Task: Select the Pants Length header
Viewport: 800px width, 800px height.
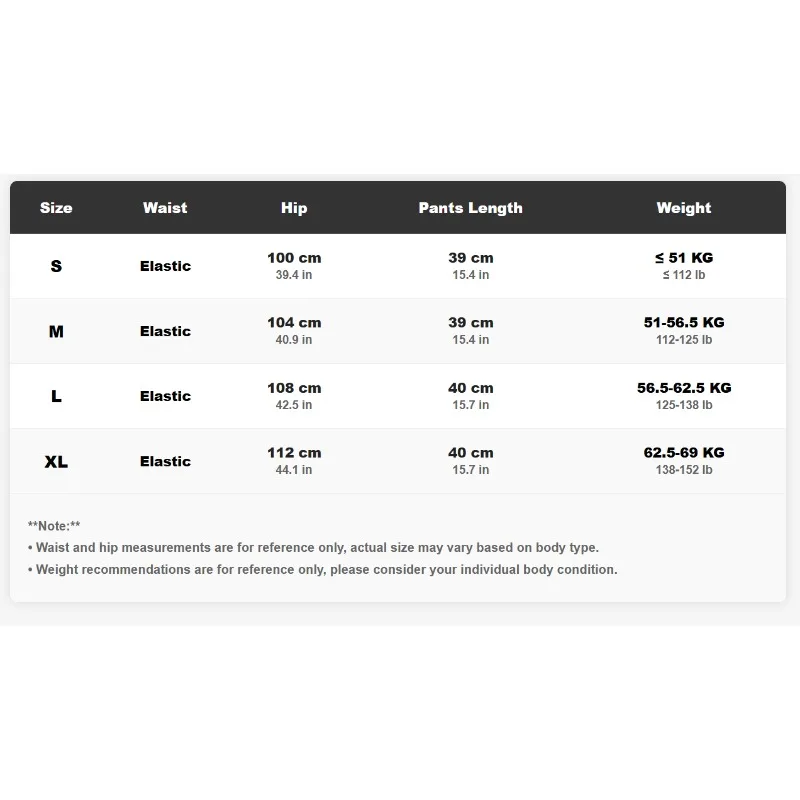Action: coord(470,208)
